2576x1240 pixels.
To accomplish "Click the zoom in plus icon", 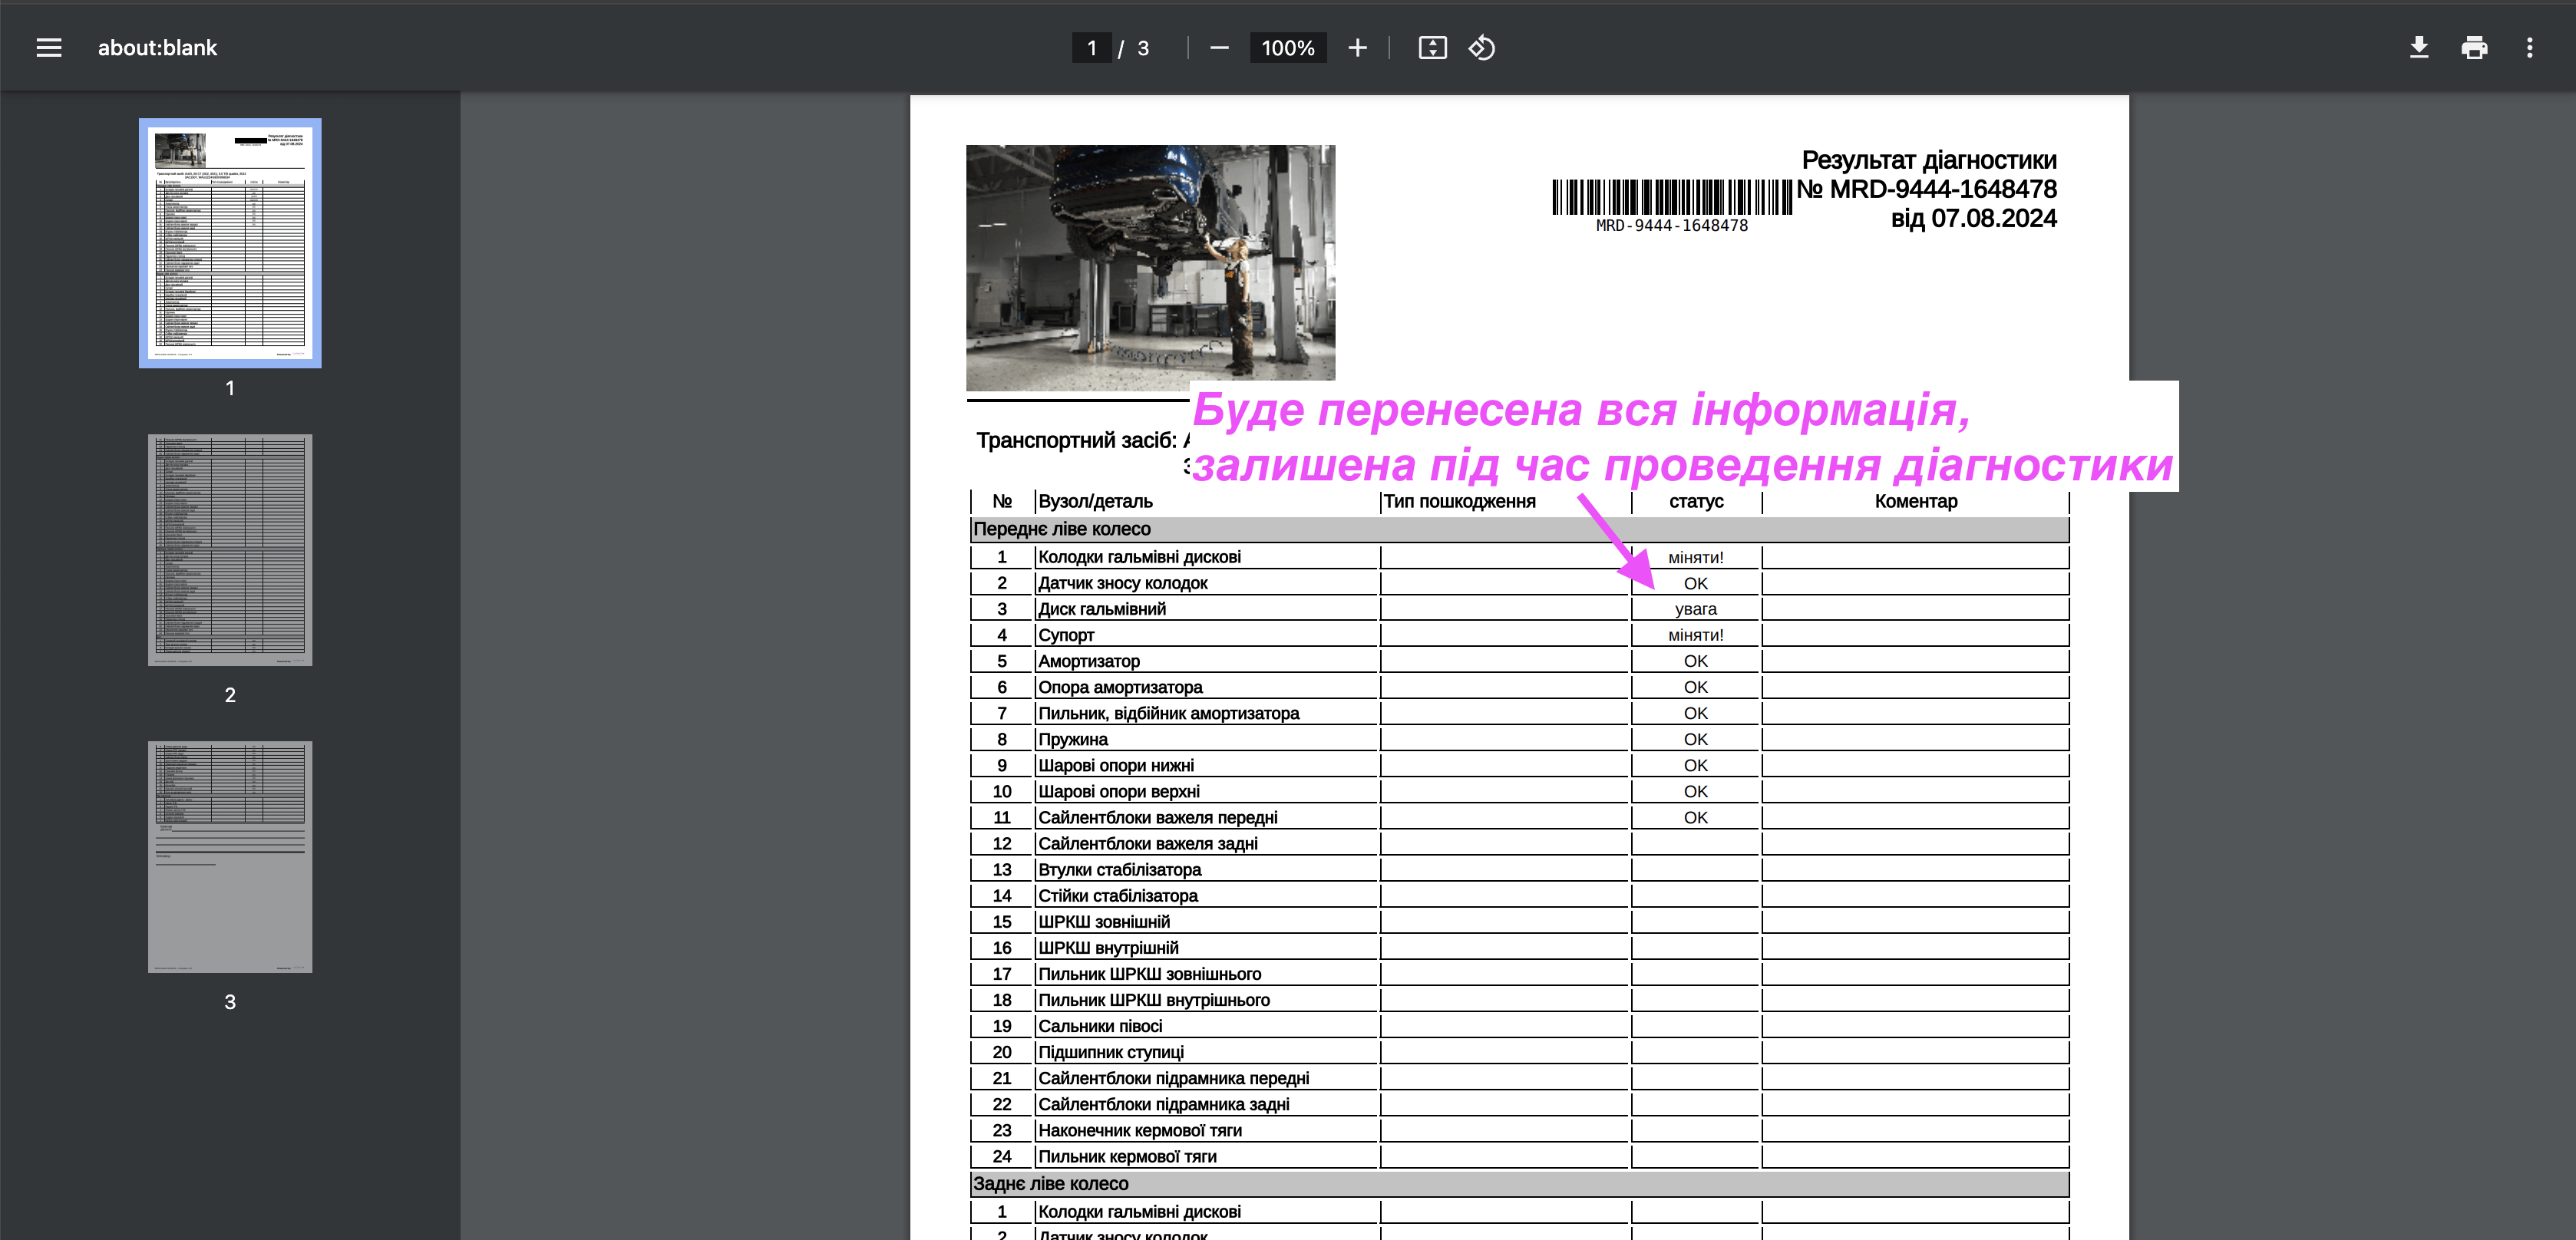I will coord(1357,48).
